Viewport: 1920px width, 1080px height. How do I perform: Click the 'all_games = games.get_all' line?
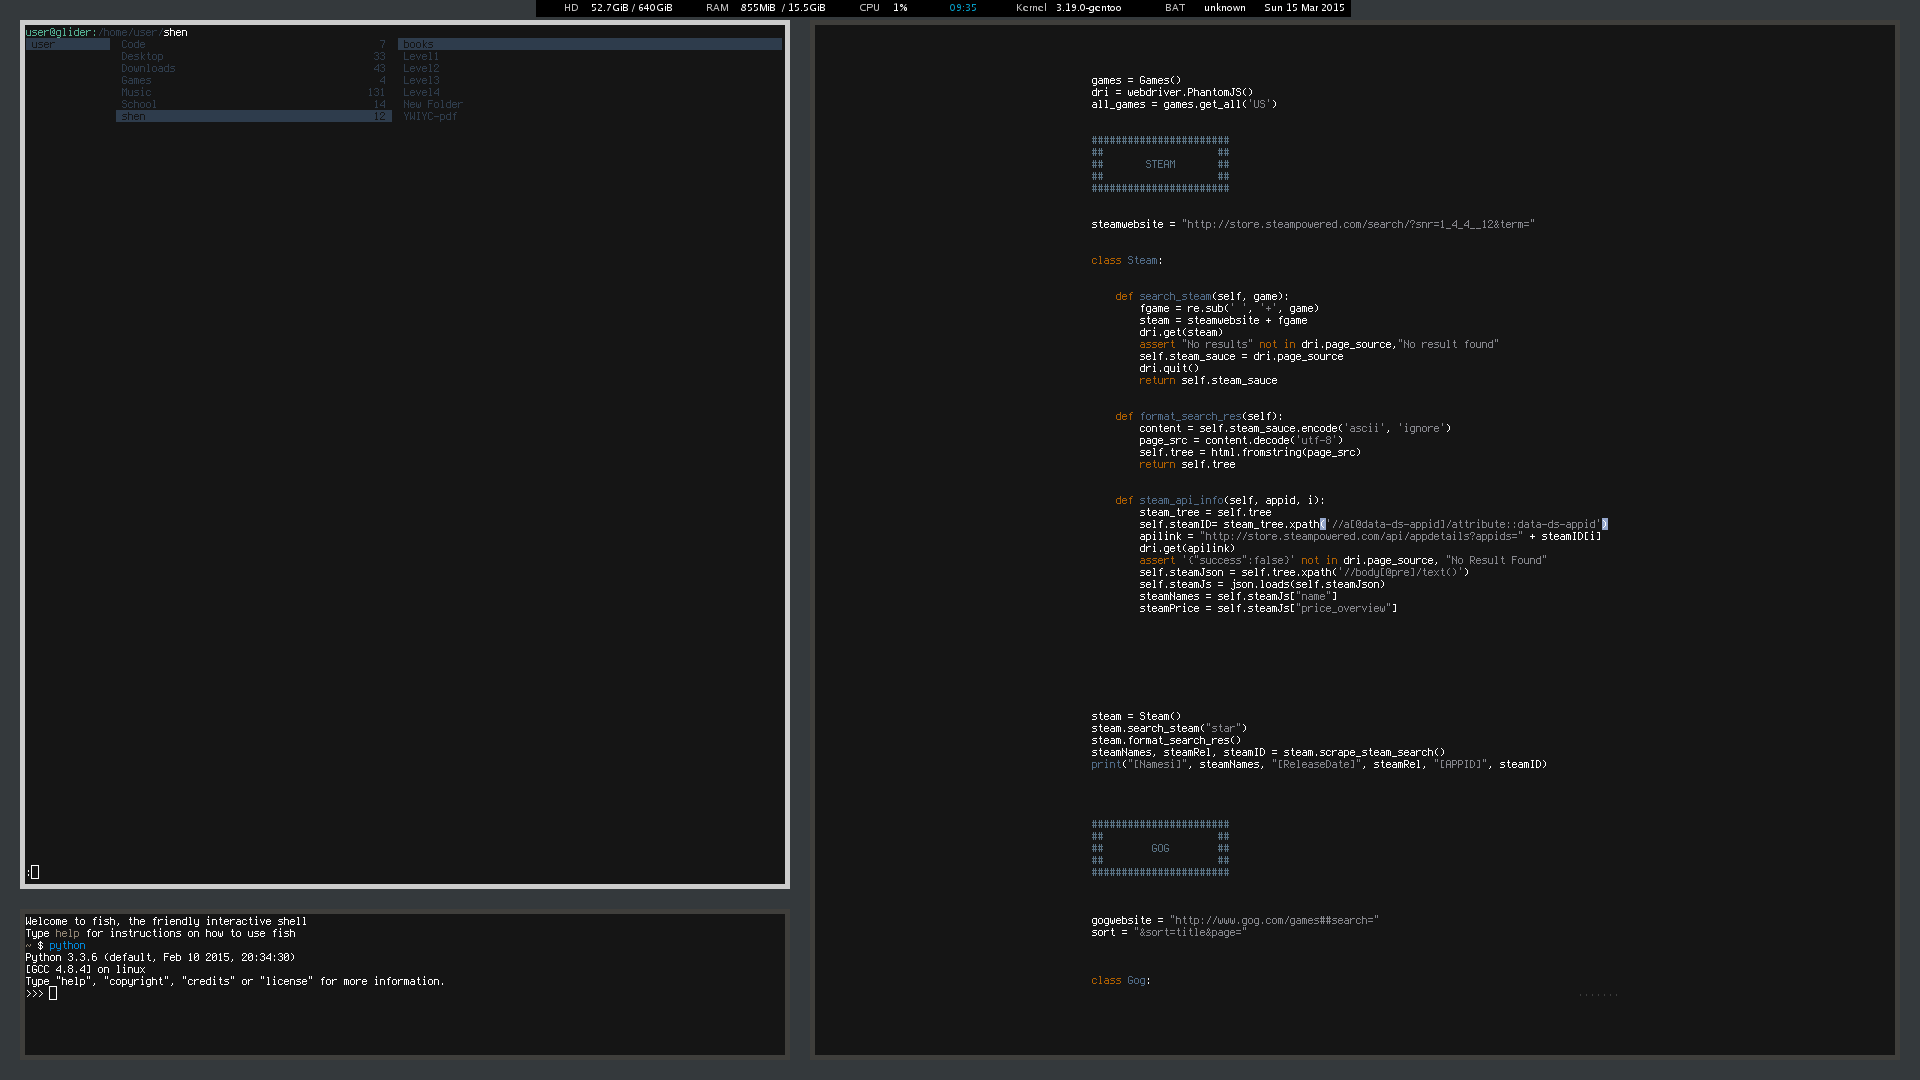pos(1184,104)
